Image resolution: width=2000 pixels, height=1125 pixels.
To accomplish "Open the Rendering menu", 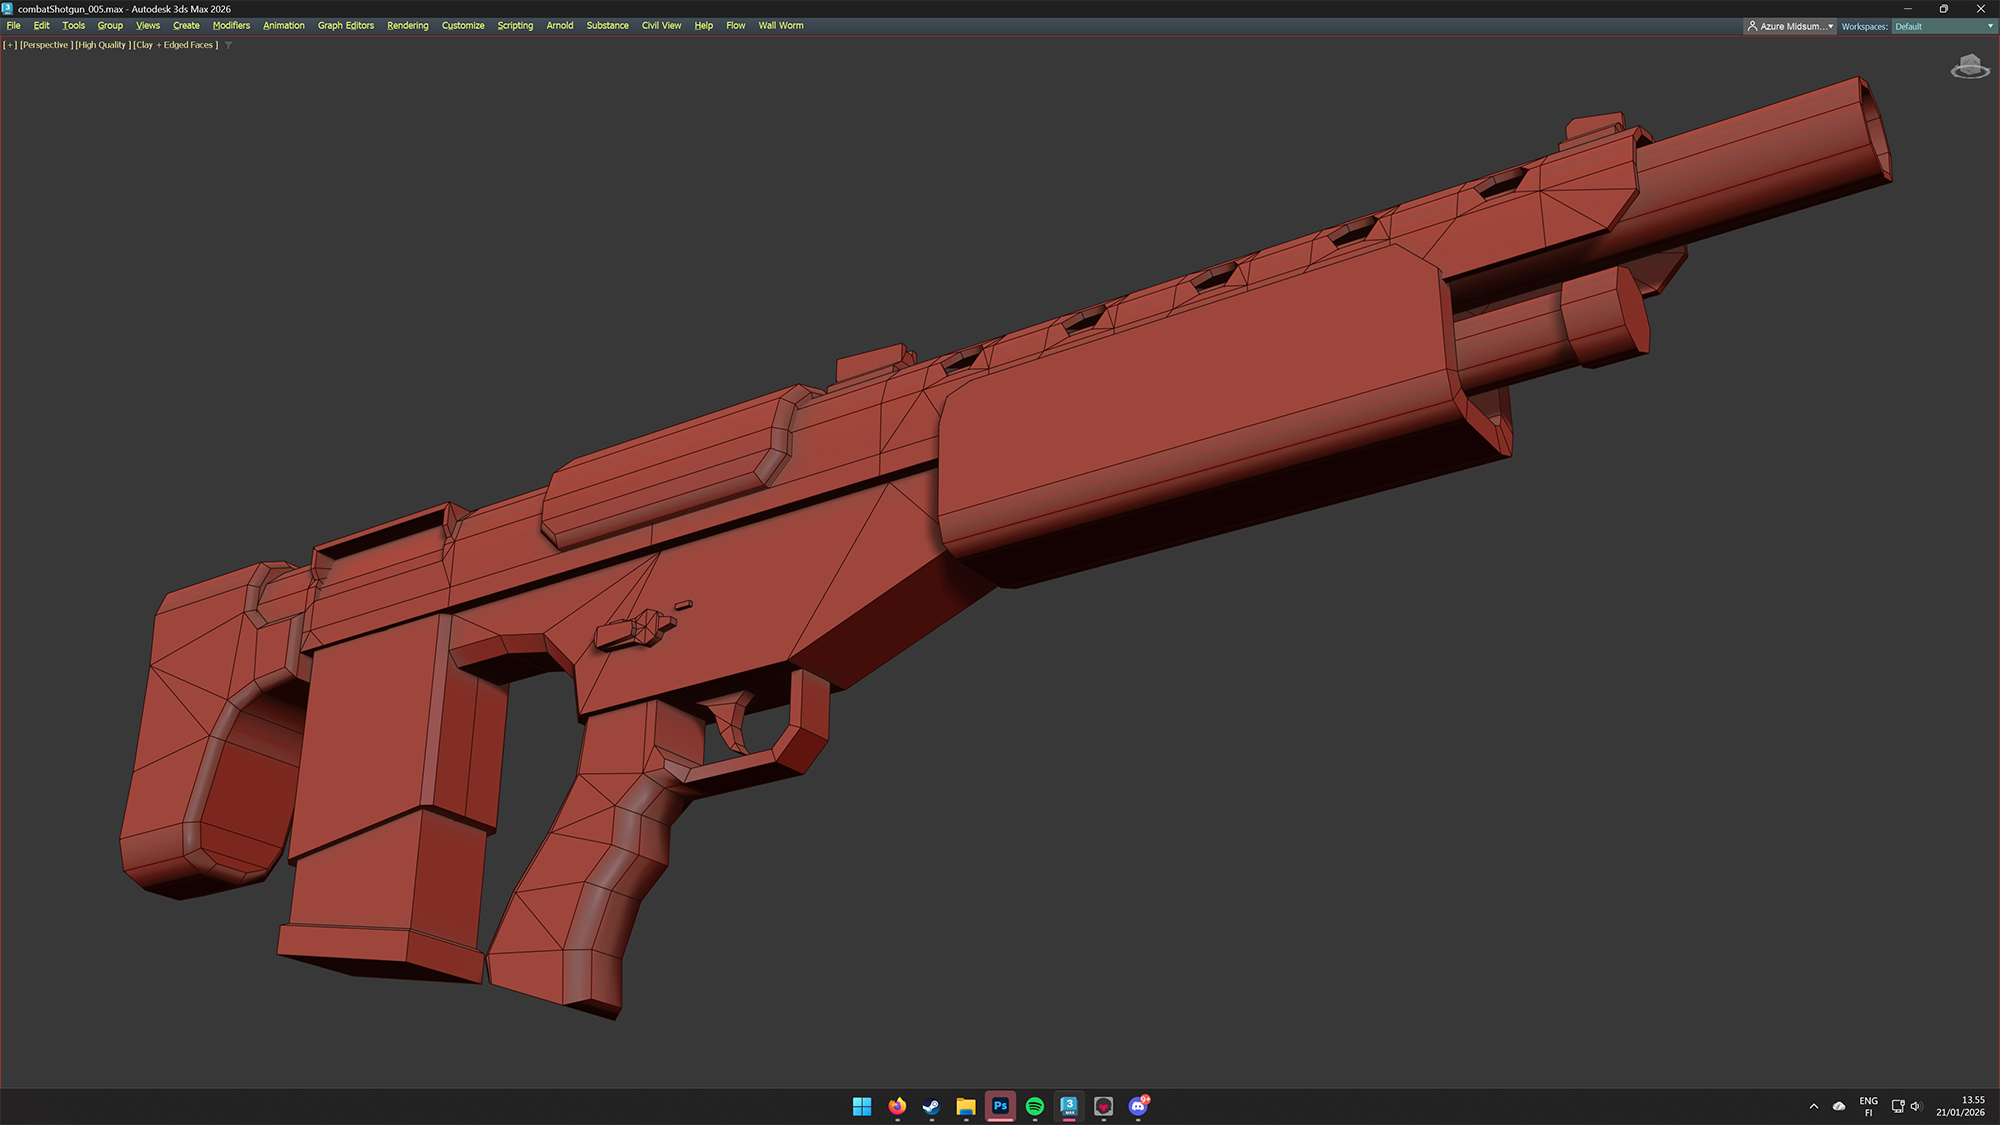I will 407,25.
